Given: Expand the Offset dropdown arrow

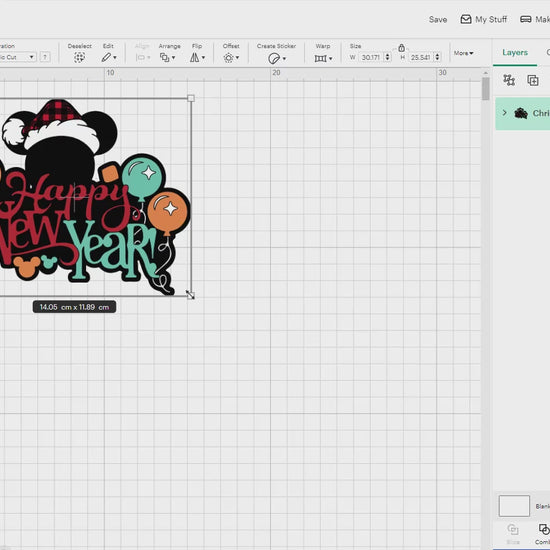Looking at the screenshot, I should [237, 58].
